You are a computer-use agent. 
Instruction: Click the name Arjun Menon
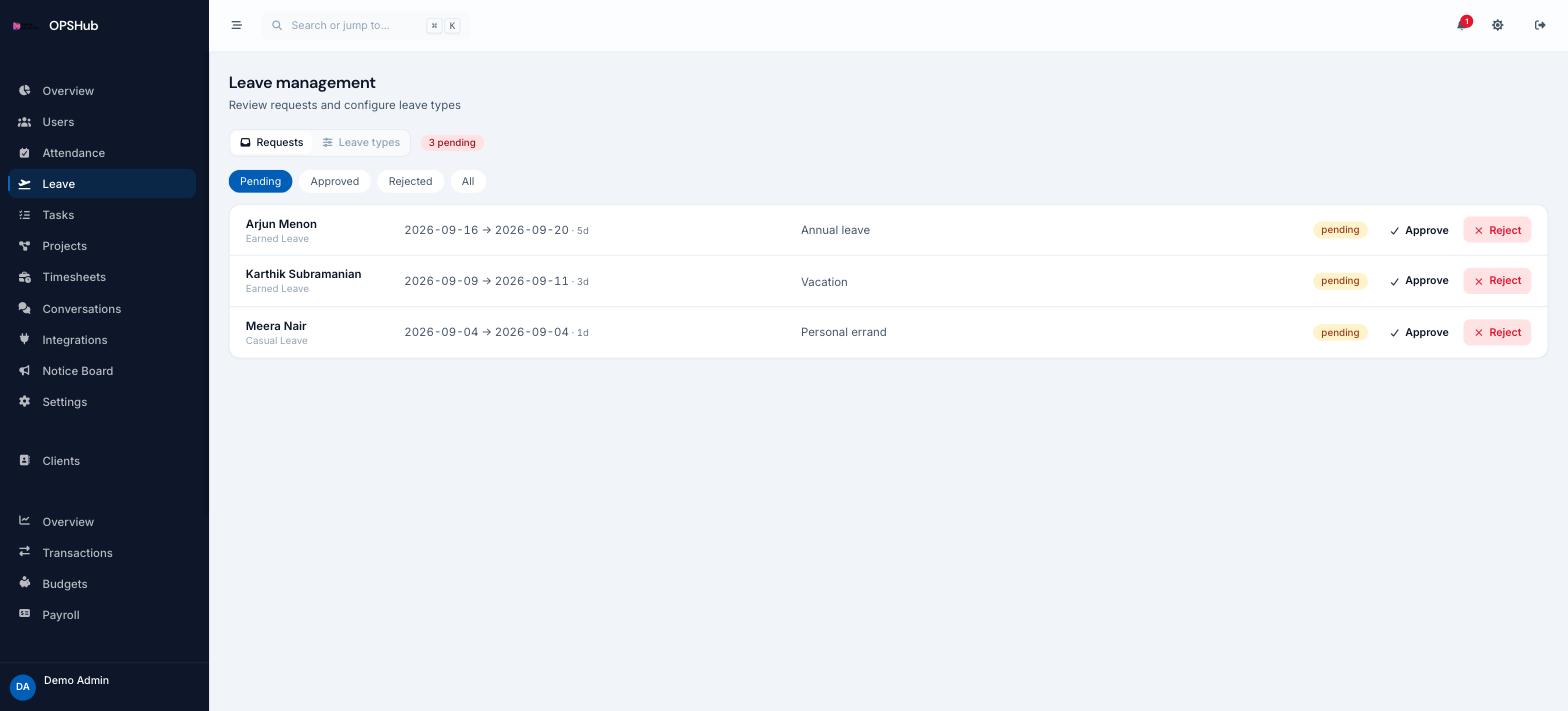click(x=281, y=224)
